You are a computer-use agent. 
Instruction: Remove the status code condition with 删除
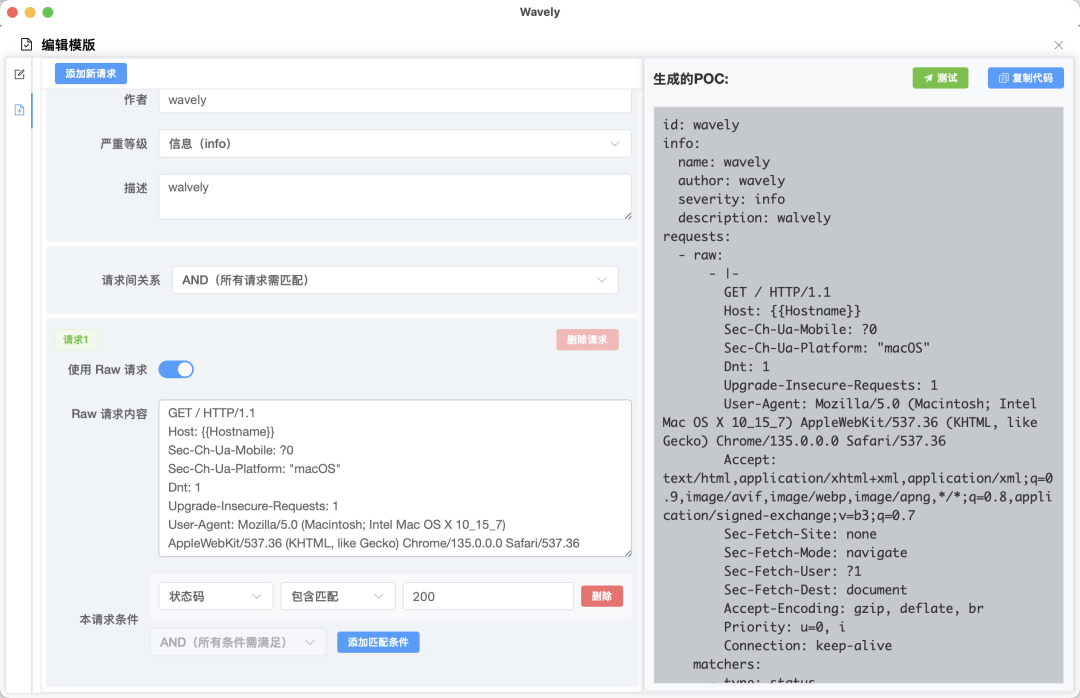coord(602,596)
